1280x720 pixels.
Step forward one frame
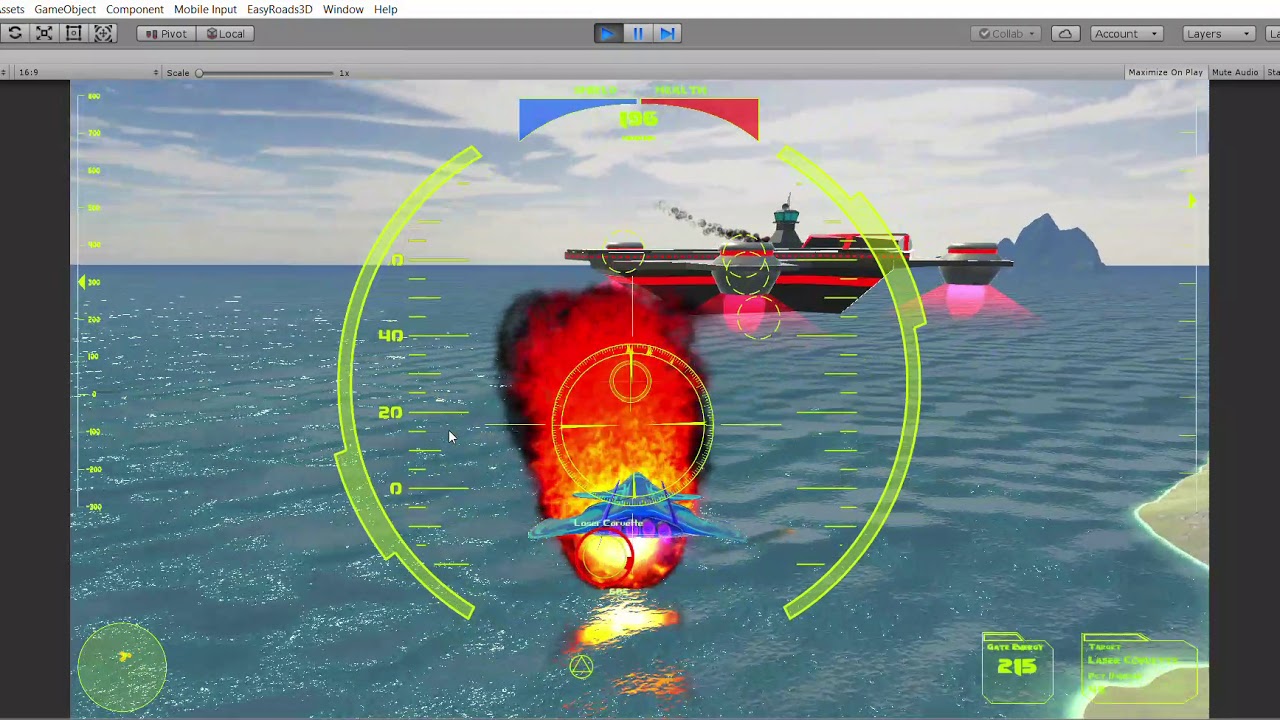[x=667, y=33]
